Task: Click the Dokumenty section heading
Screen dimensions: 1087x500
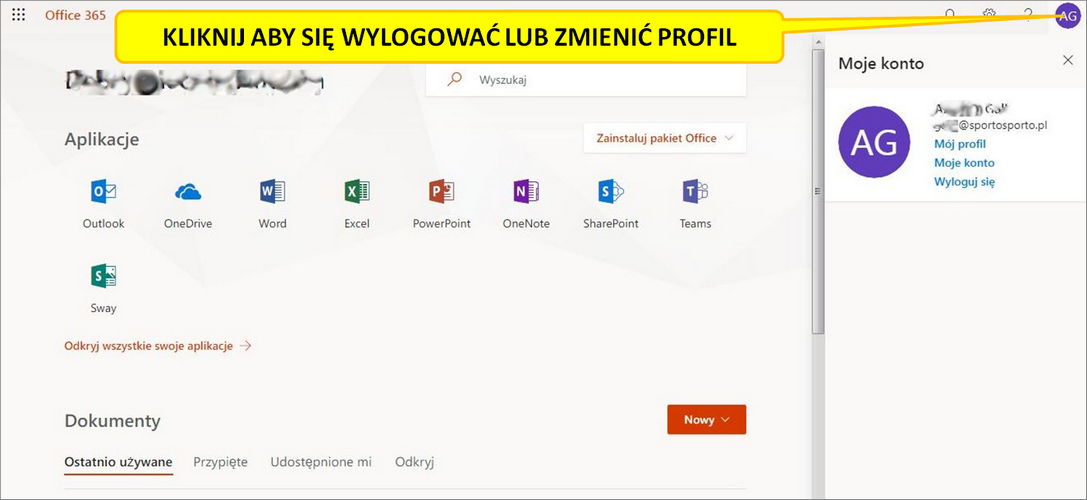Action: (x=112, y=421)
